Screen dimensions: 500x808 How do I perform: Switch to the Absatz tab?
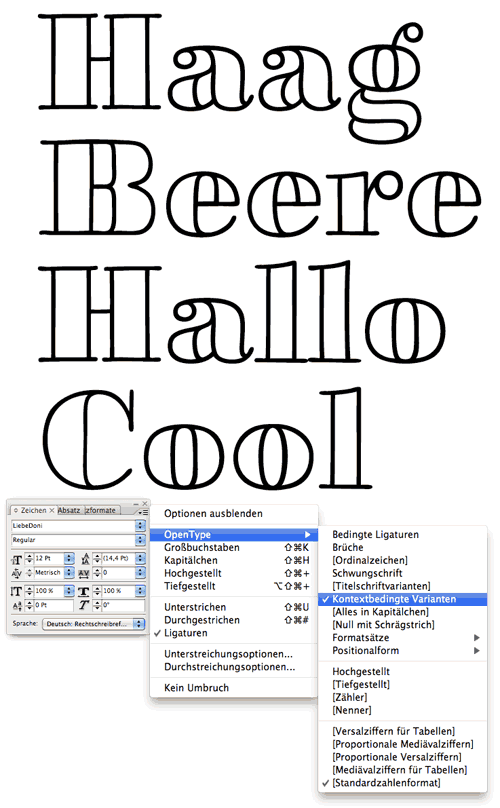(69, 510)
